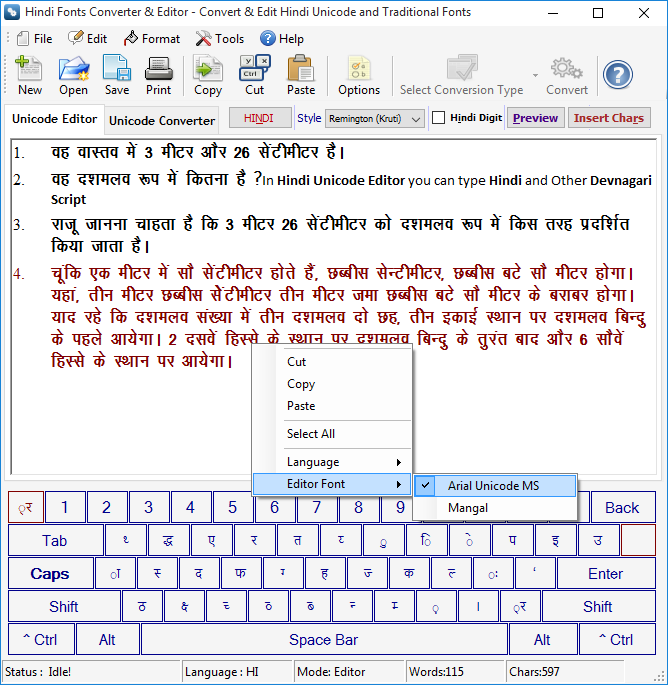Viewport: 668px width, 685px height.
Task: Click the Tab key on virtual keyboard
Action: click(x=55, y=540)
